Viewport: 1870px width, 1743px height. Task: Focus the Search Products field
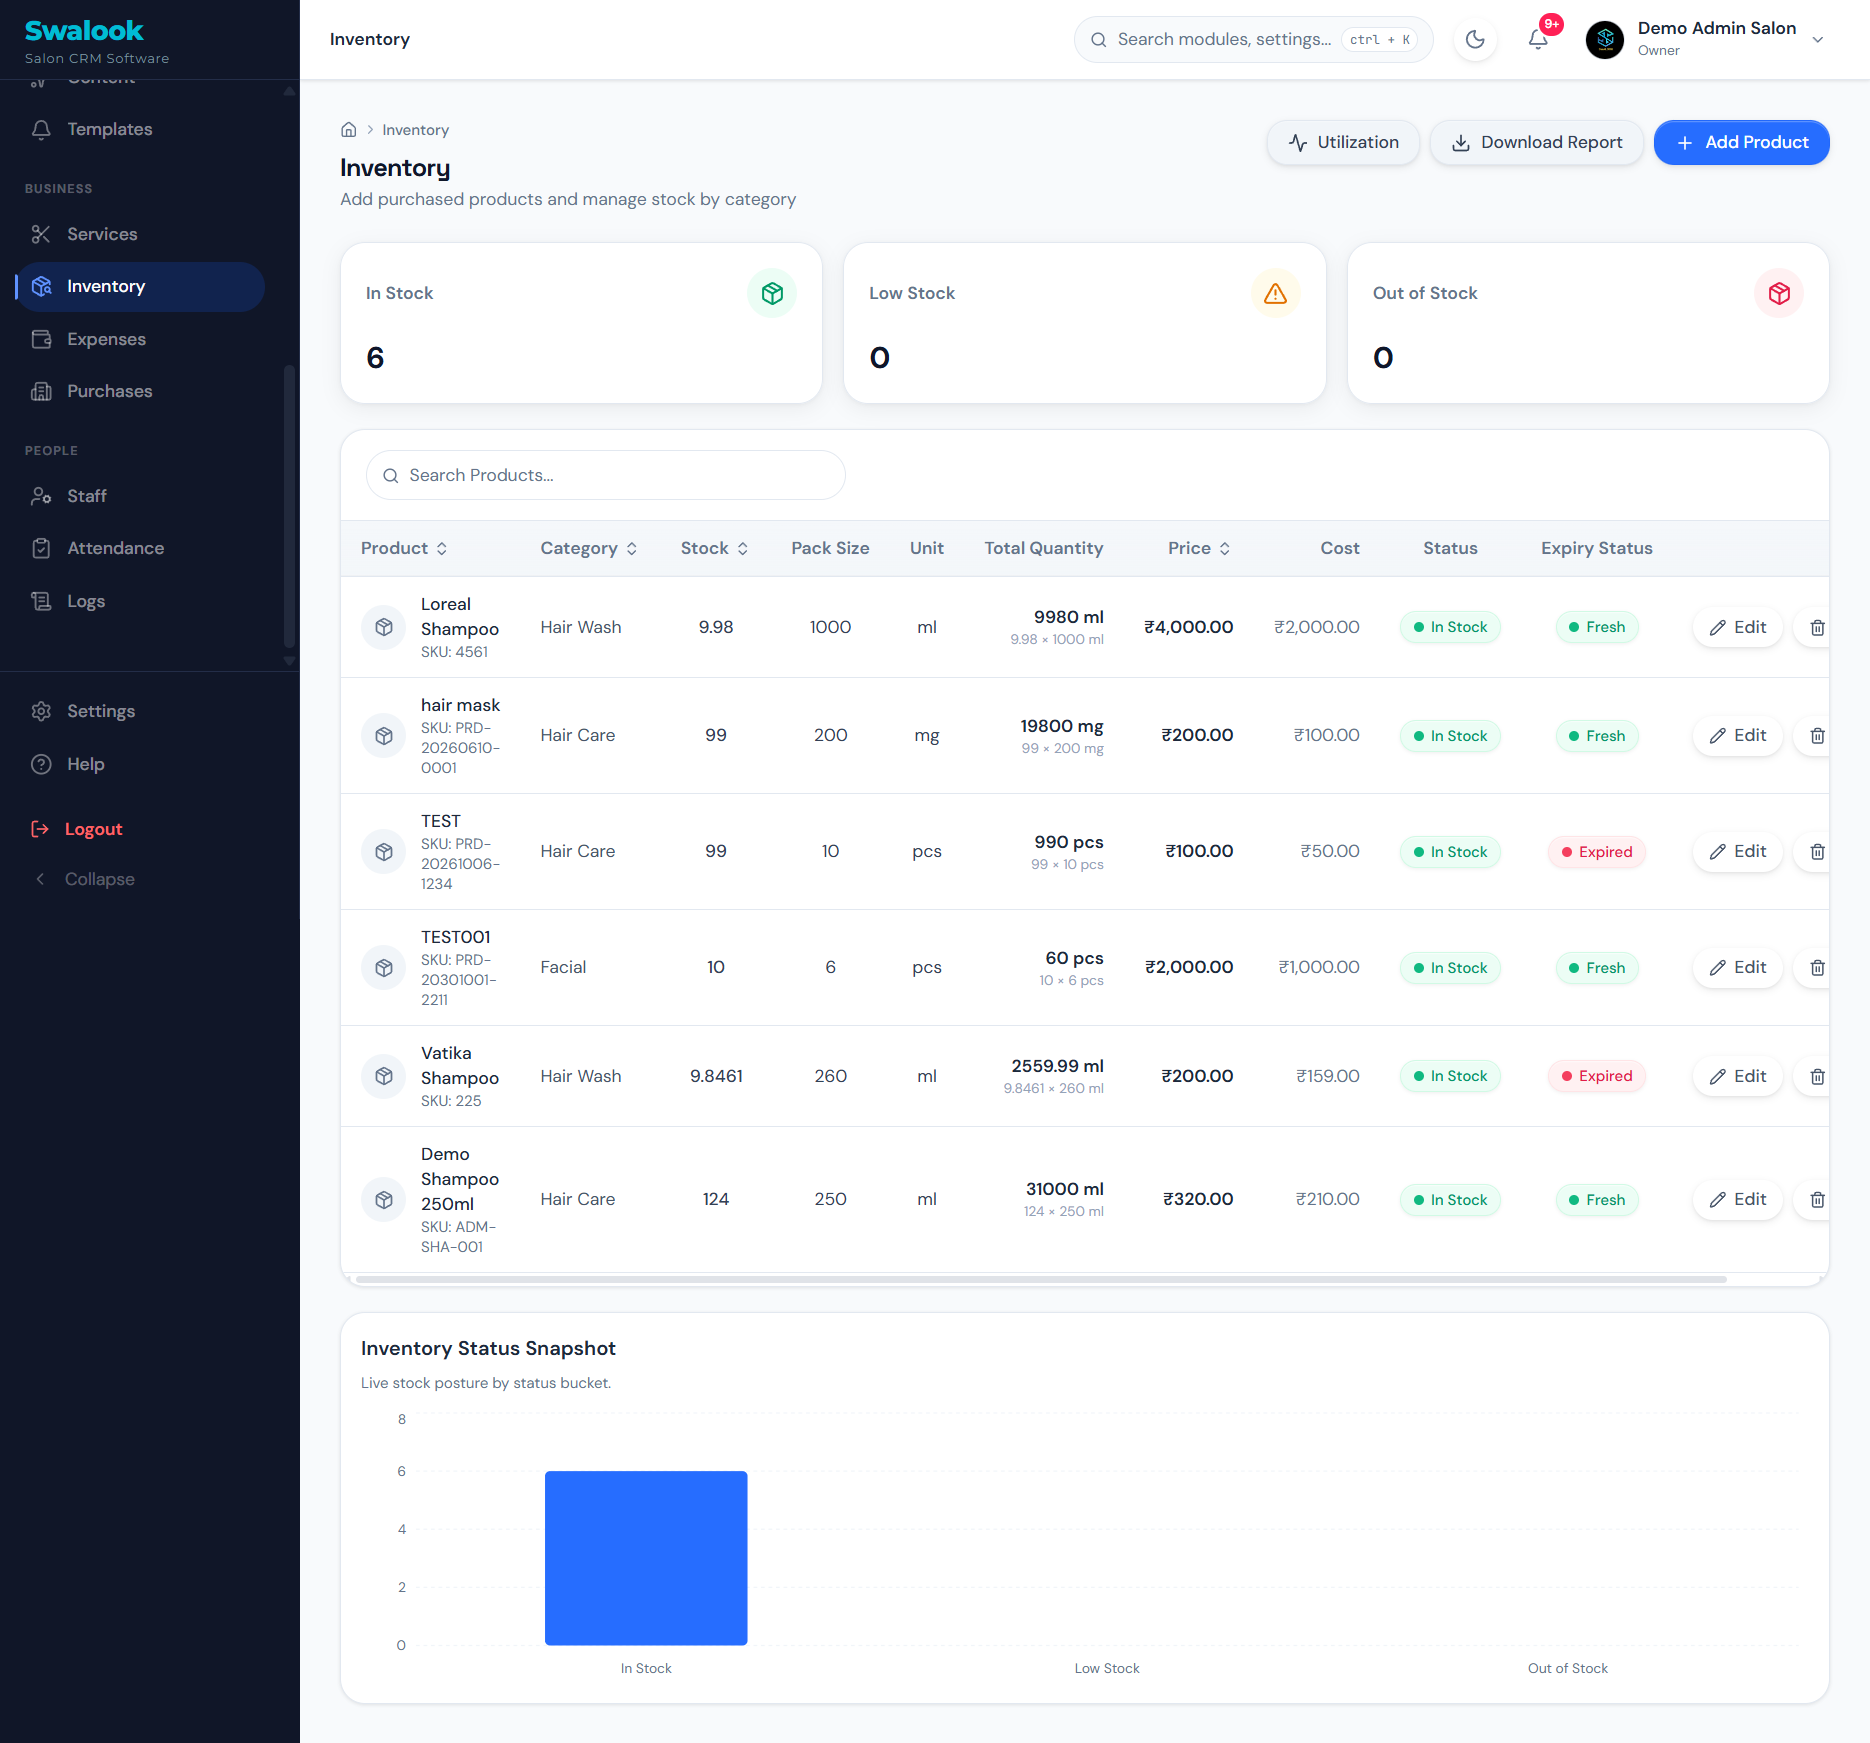pyautogui.click(x=606, y=475)
